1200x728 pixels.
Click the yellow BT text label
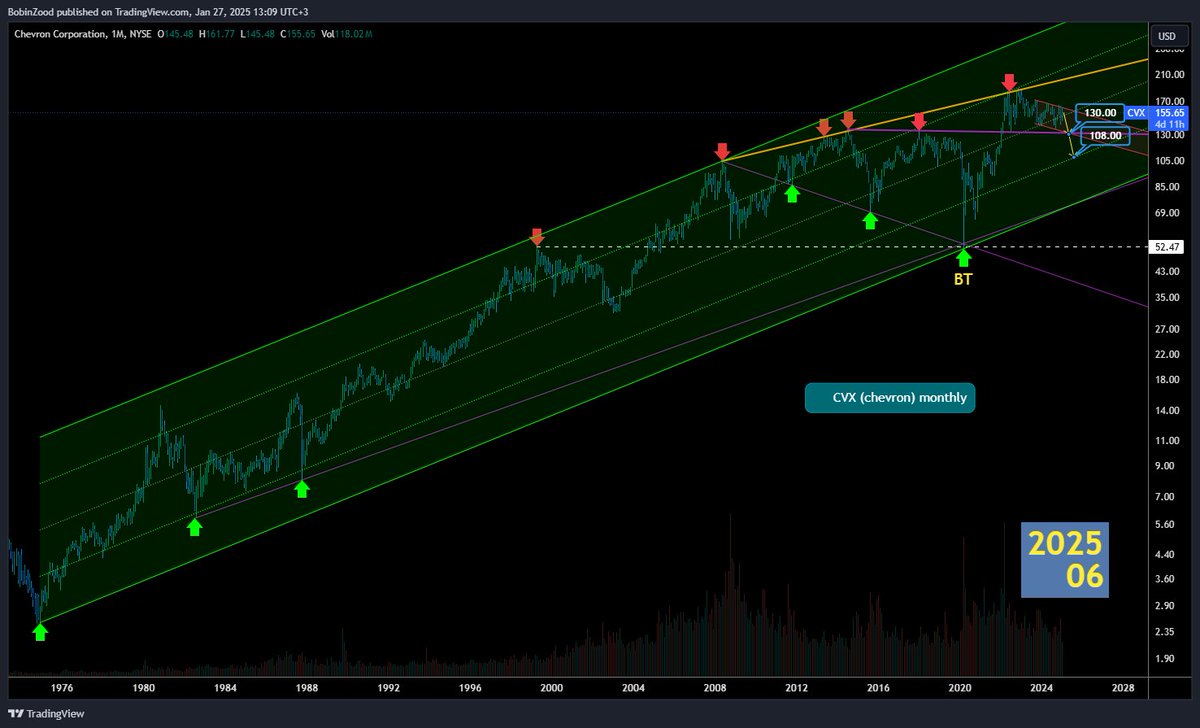tap(962, 281)
